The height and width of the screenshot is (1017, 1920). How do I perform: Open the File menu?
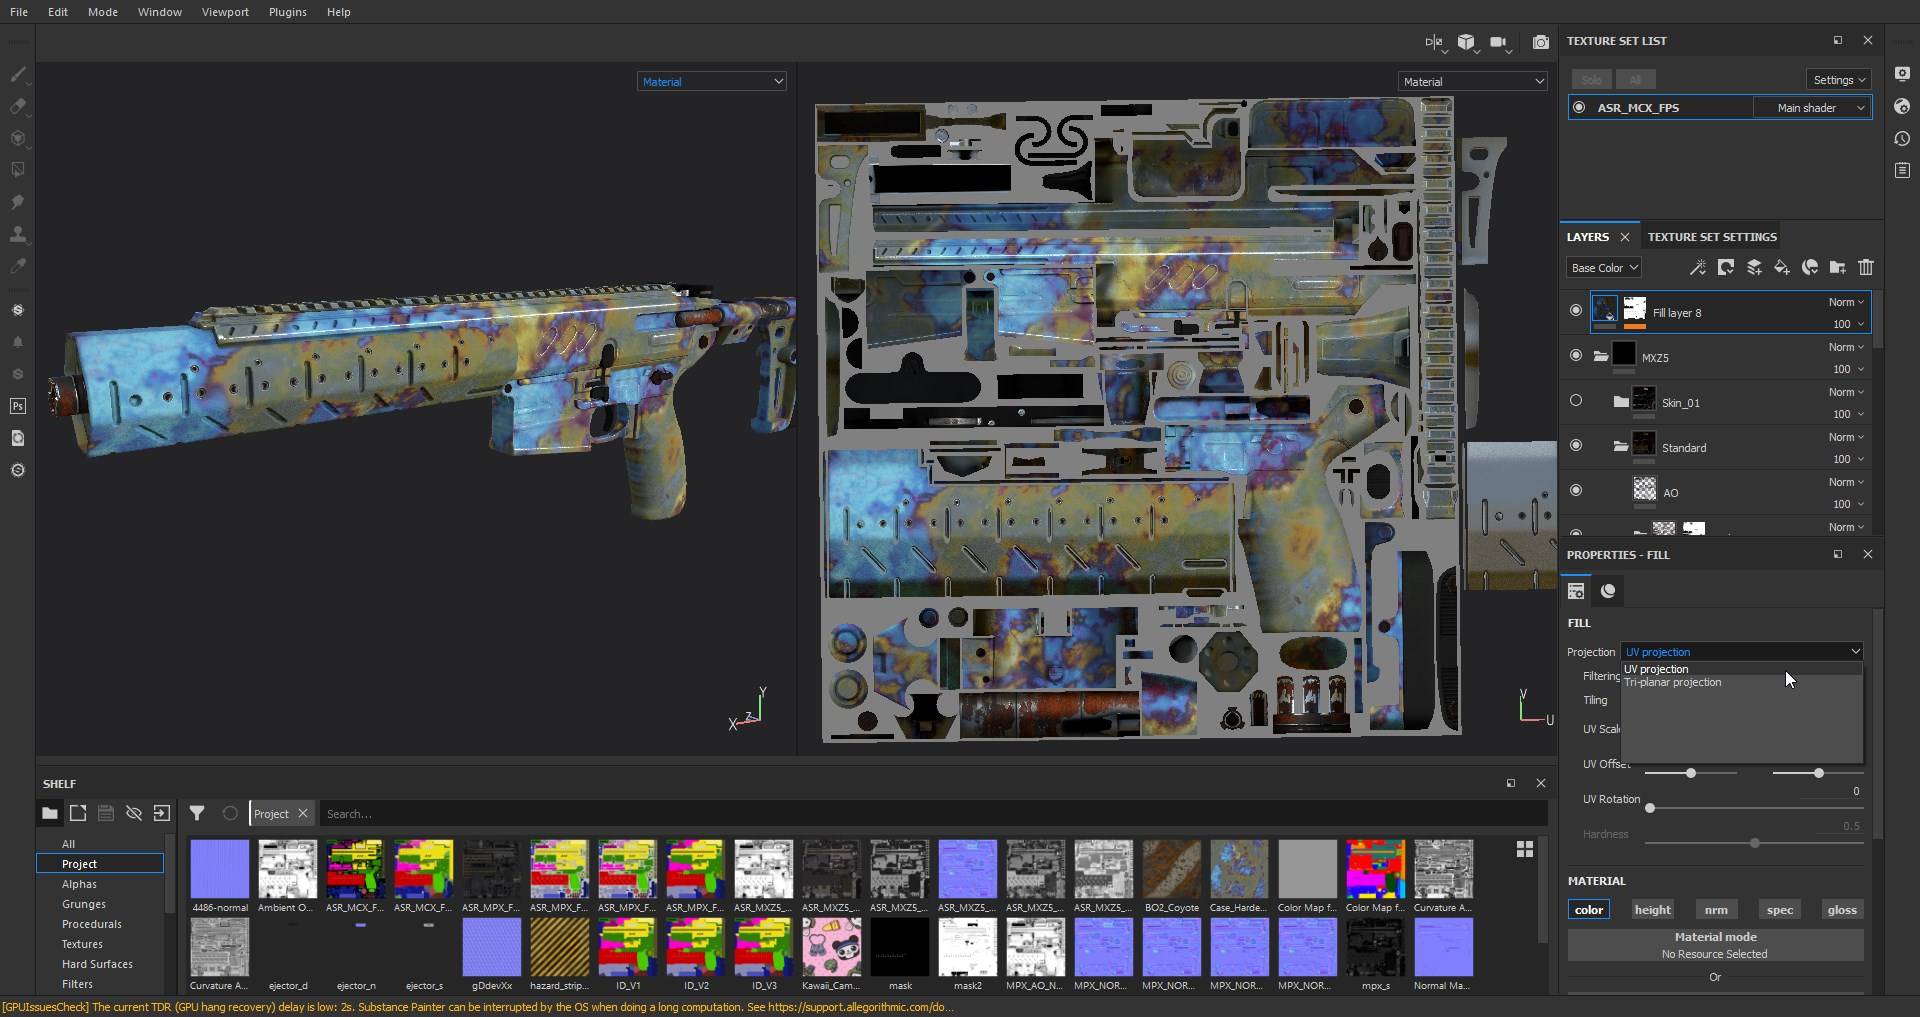(19, 12)
